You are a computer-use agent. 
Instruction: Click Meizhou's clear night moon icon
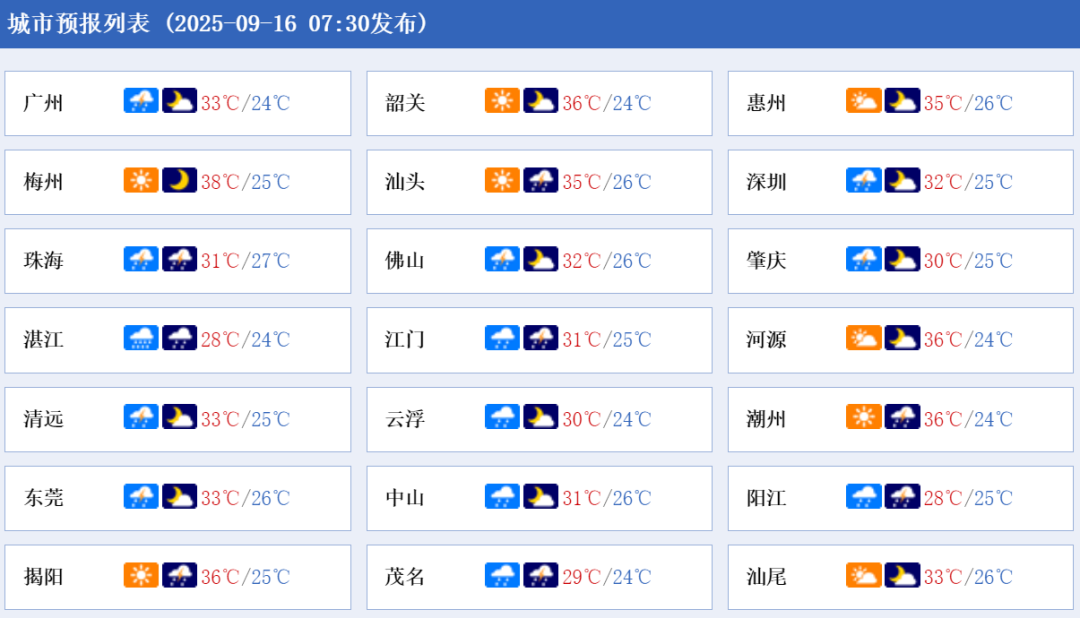[x=180, y=180]
